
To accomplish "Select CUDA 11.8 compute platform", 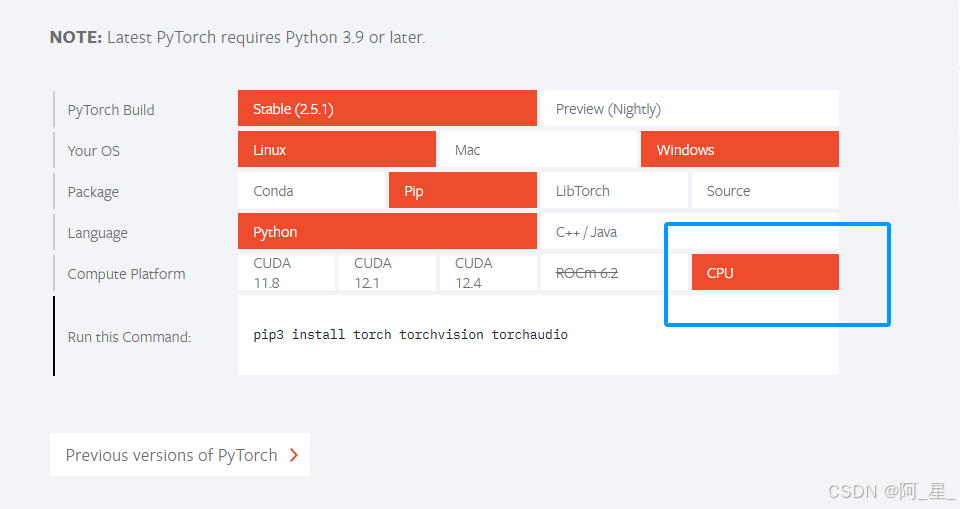I will [287, 273].
